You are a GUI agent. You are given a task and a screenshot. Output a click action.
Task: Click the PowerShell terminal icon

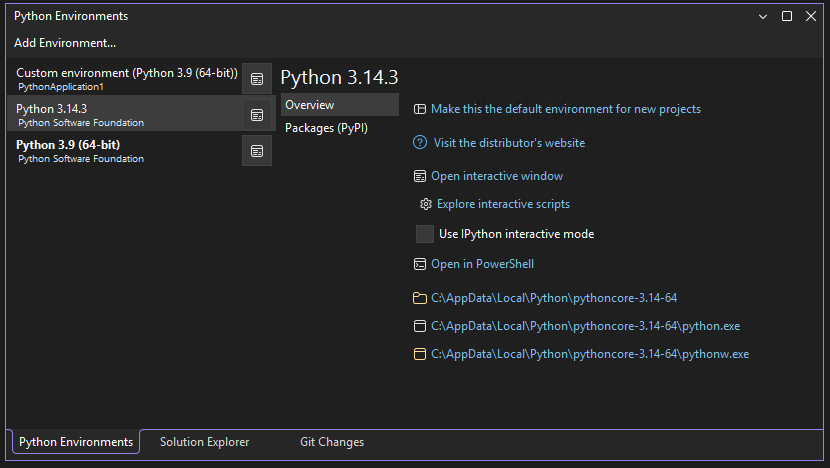pyautogui.click(x=420, y=264)
